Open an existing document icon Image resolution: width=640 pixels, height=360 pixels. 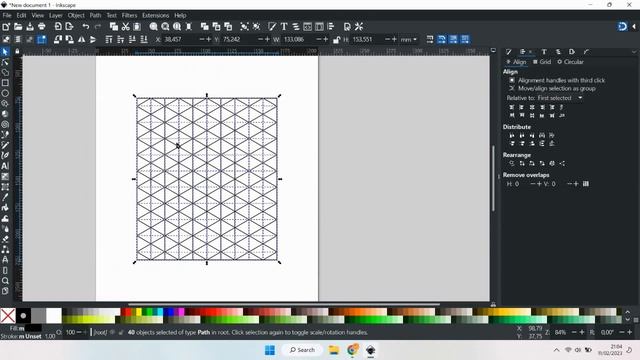(x=18, y=27)
